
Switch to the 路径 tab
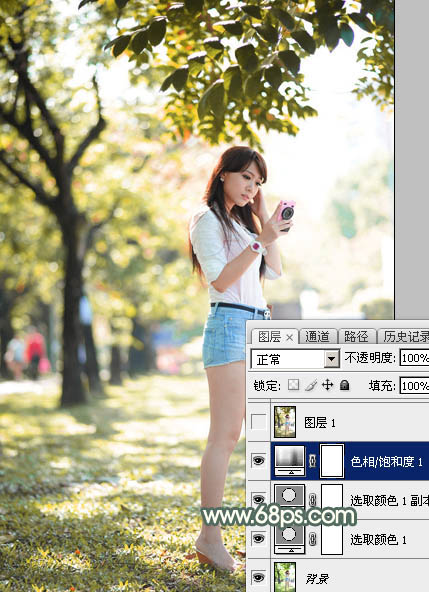356,336
